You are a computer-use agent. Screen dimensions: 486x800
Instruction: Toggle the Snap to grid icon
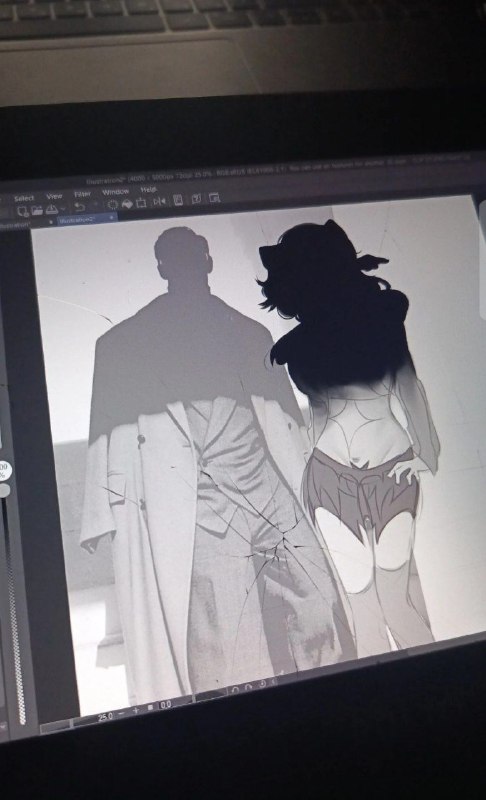[214, 198]
